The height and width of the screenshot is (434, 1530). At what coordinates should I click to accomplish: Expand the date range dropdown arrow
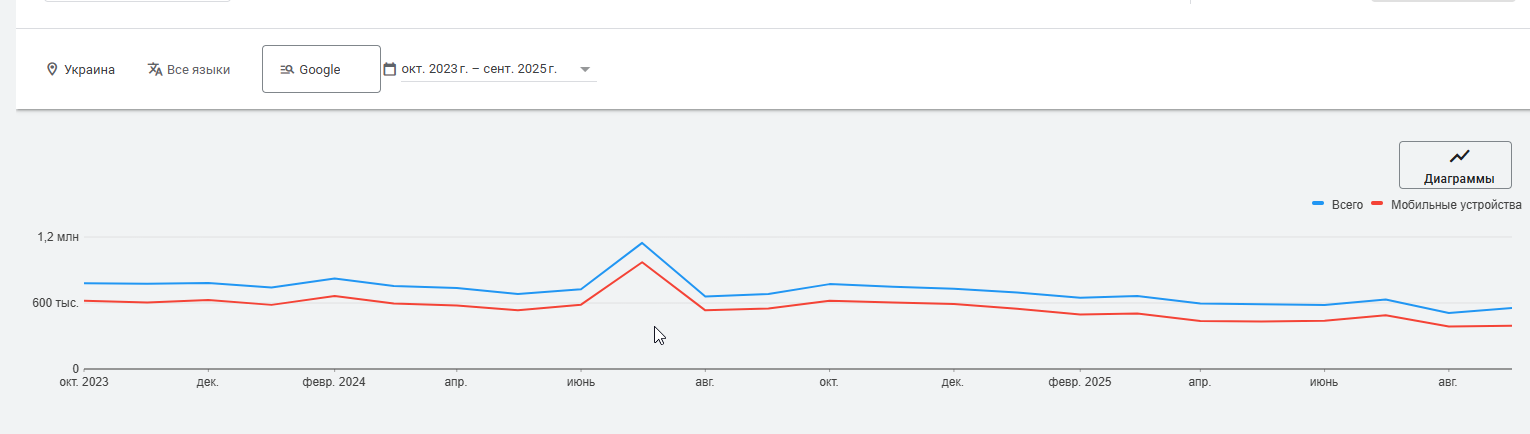tap(585, 70)
